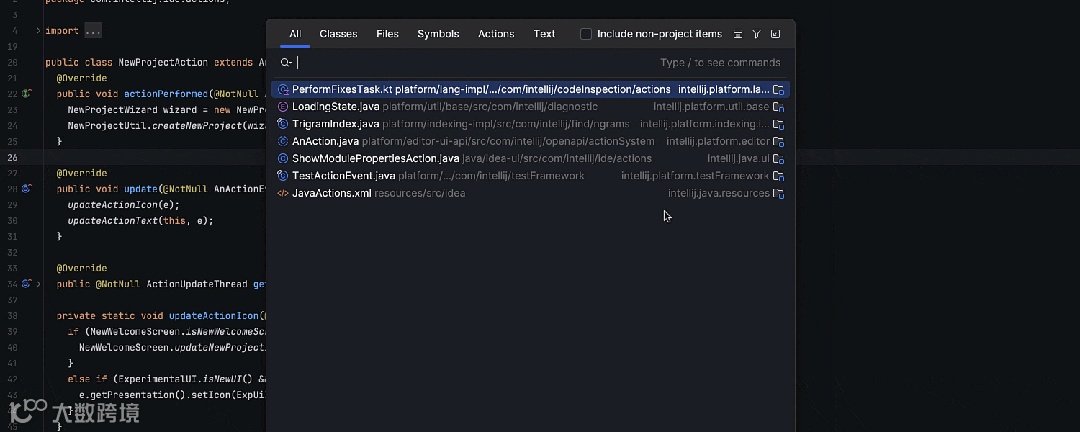Focus the Search Everywhere input field

pos(530,63)
